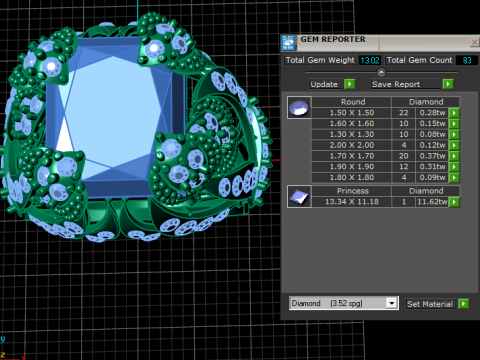Click the green arrow for 1.50 X 1.50 row
480x360 pixels.
coord(454,113)
